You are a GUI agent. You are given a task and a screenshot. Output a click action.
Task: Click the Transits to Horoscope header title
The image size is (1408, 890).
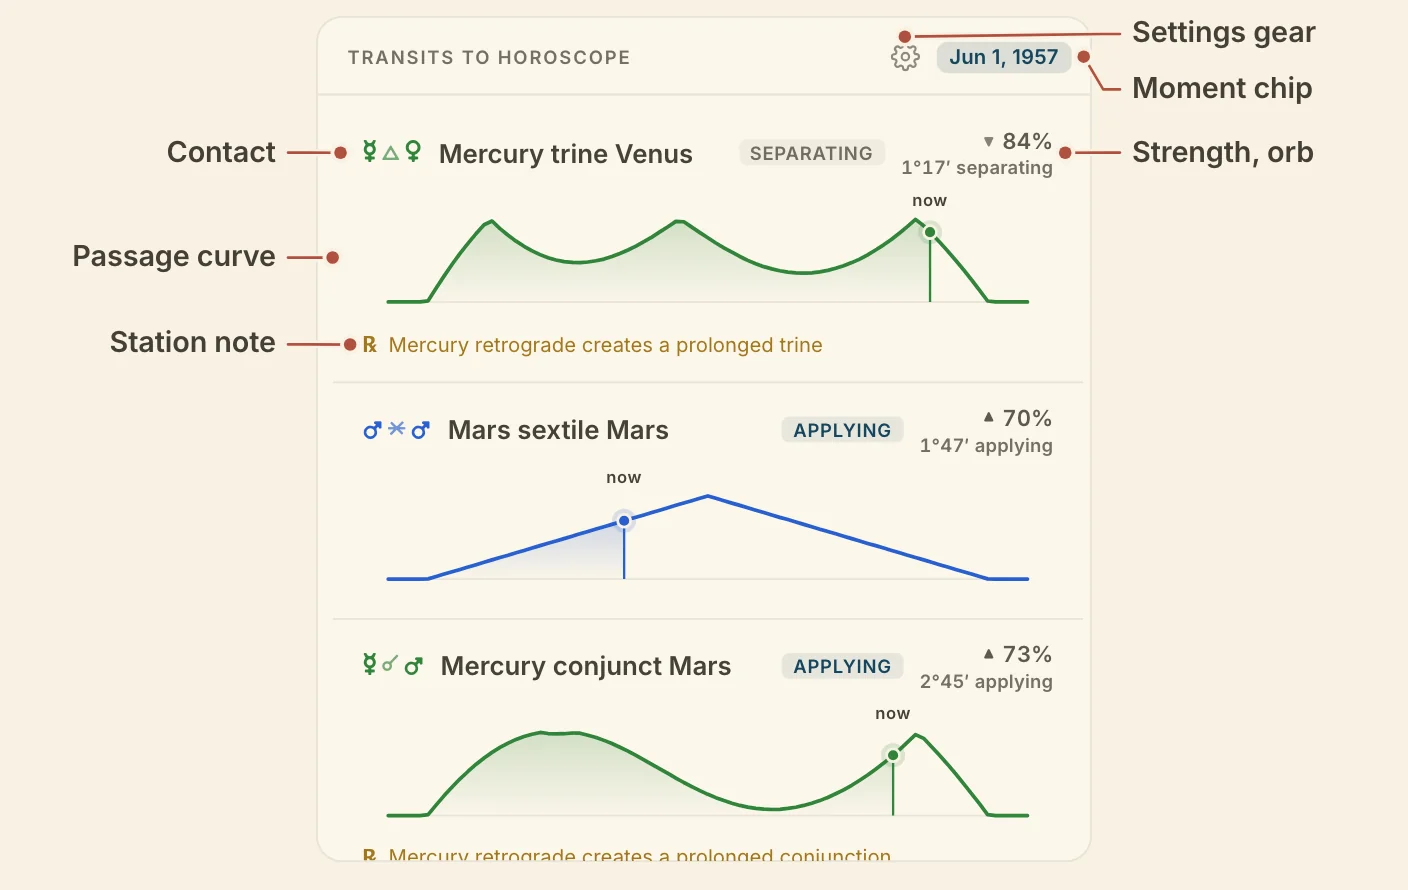point(489,58)
